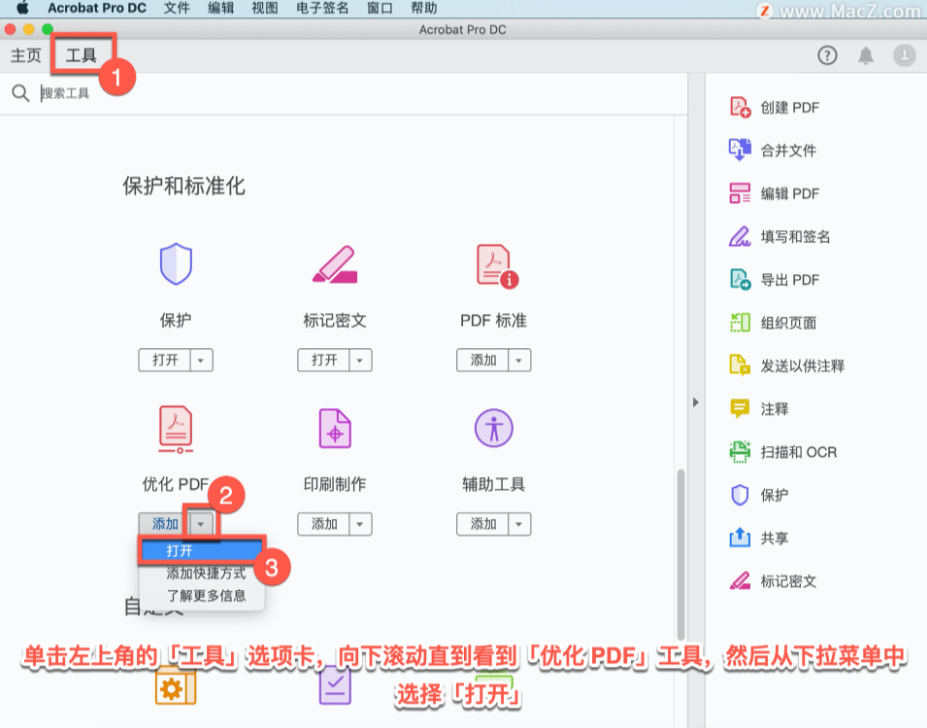Switch to the 工具 tab

coord(82,56)
